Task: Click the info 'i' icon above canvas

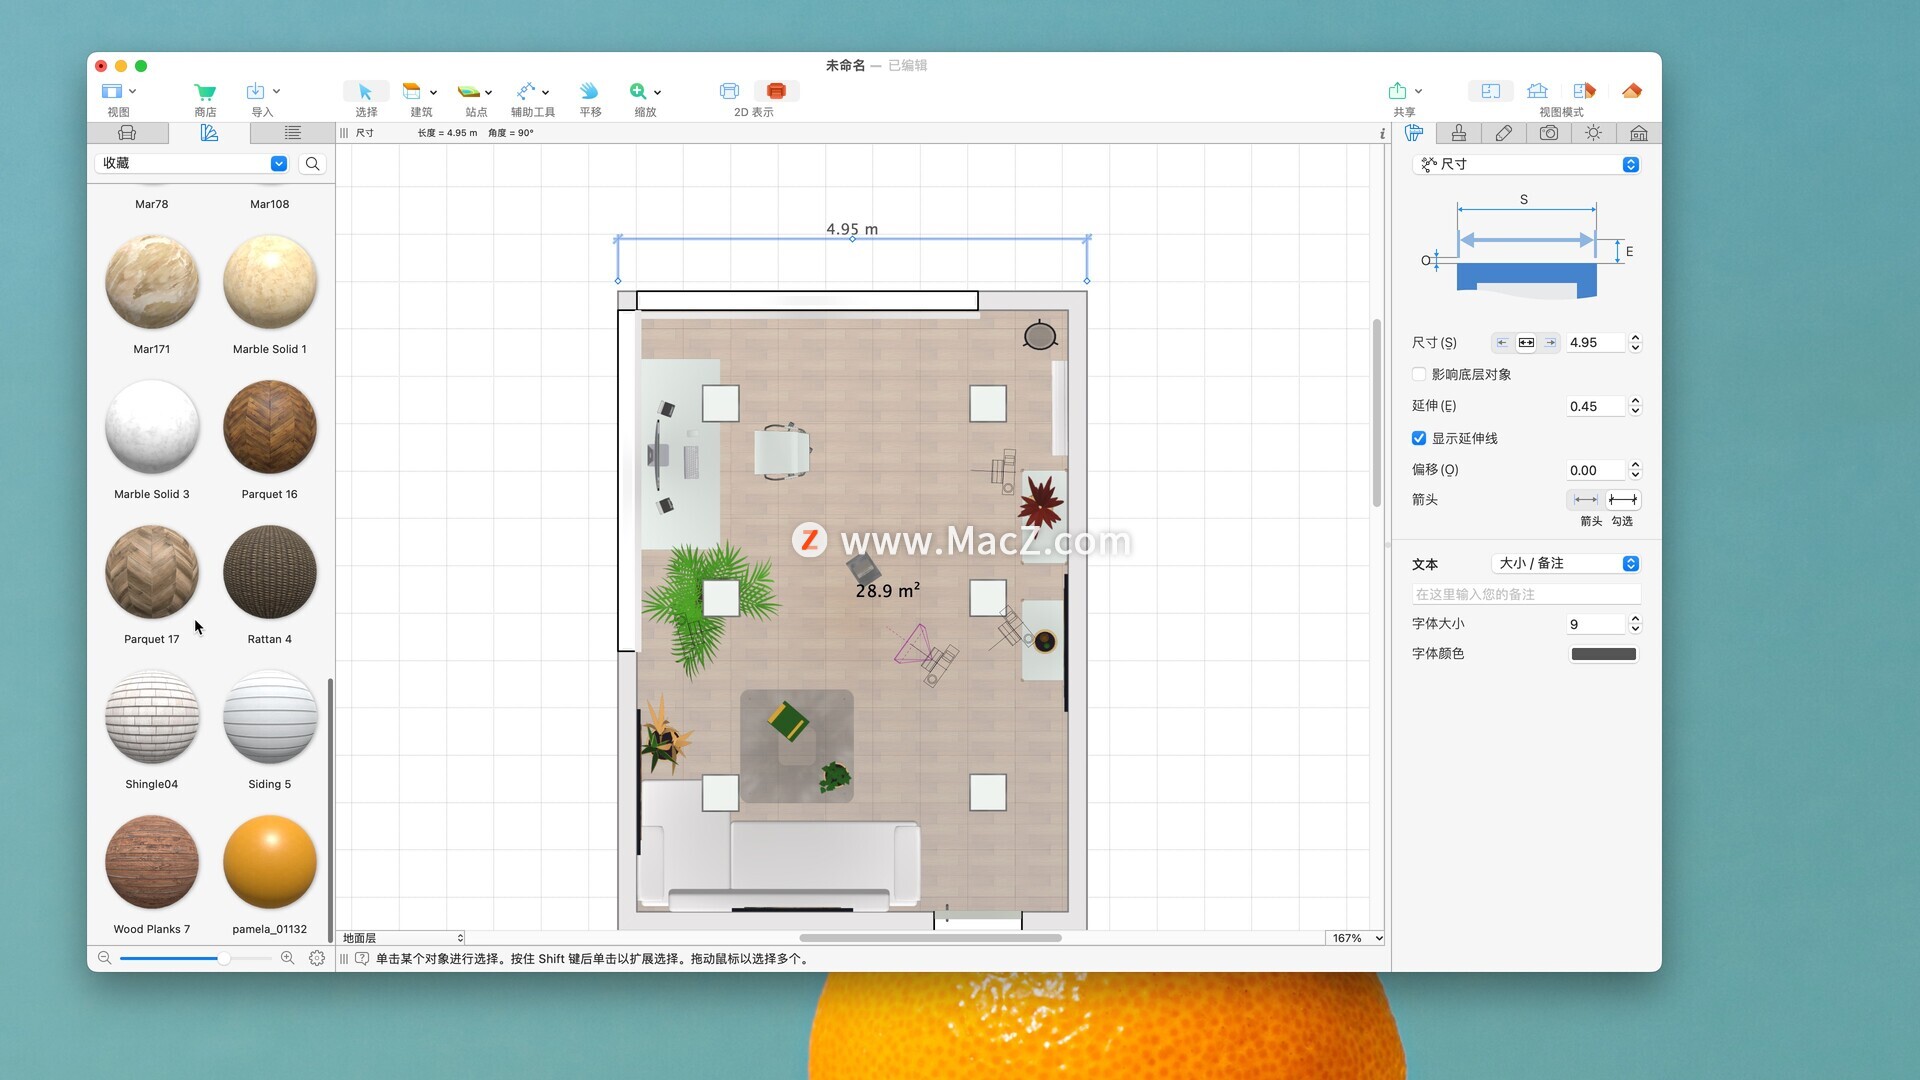Action: coord(1382,133)
